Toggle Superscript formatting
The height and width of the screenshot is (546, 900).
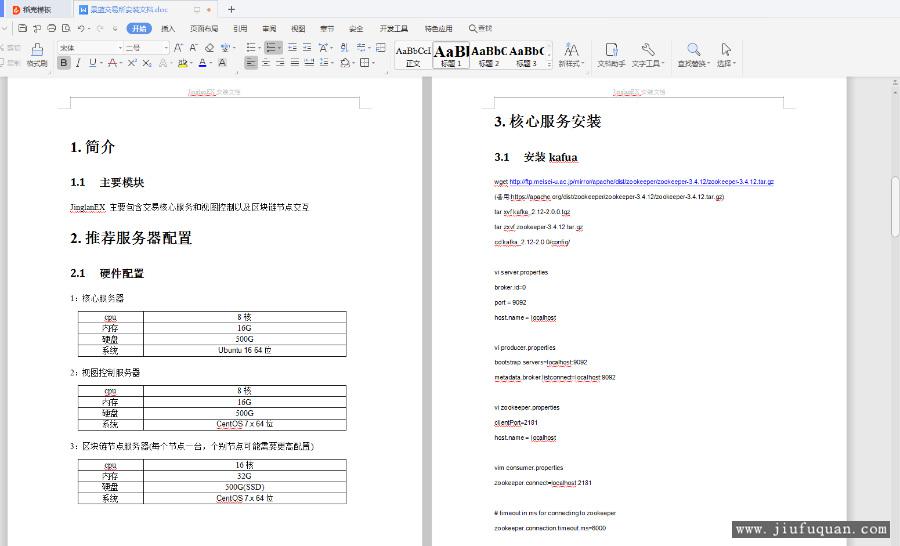click(x=132, y=63)
